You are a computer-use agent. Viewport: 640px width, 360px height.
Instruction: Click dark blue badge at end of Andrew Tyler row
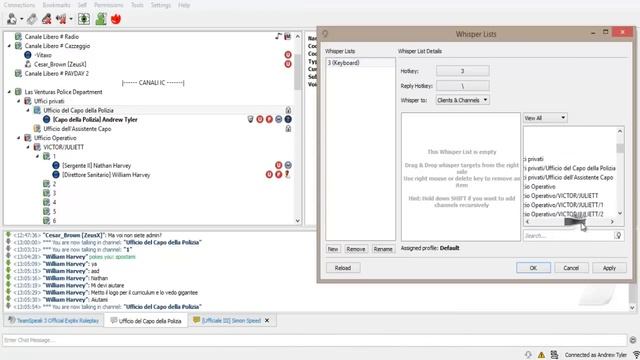point(288,119)
